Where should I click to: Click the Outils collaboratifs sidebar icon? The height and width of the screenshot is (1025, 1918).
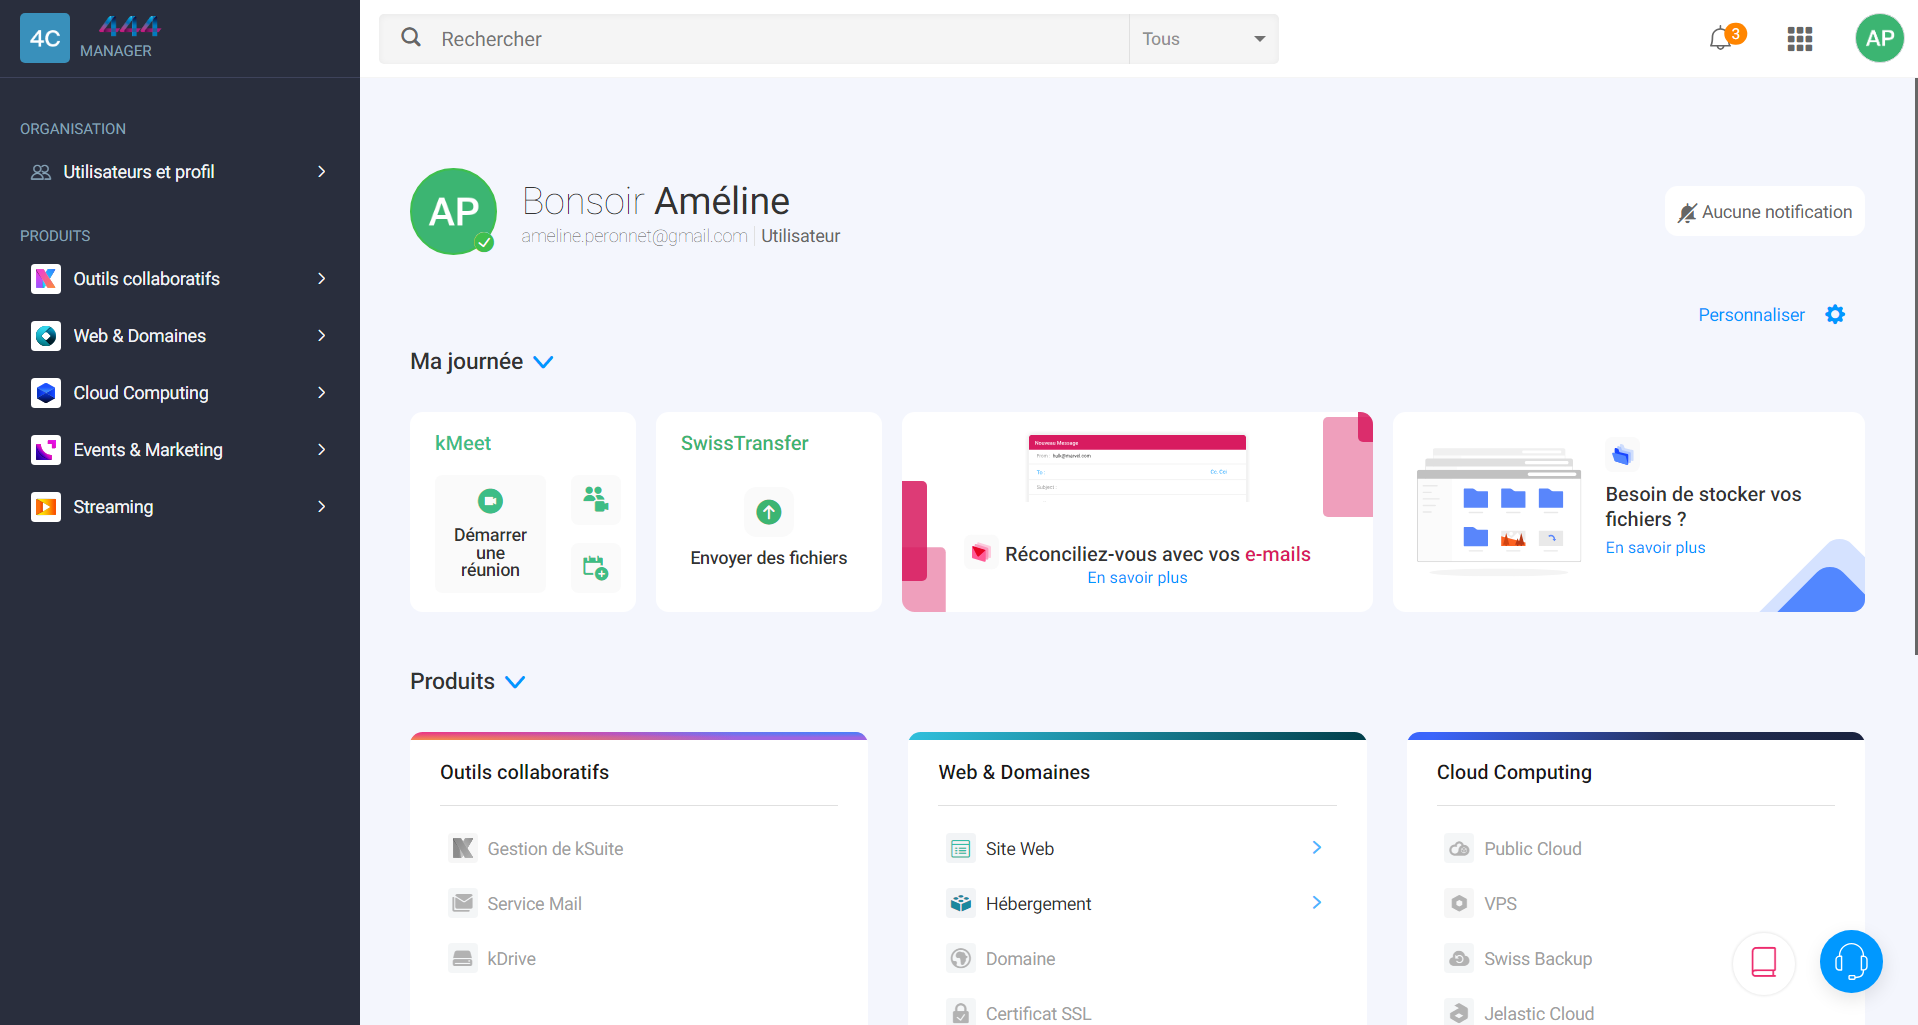point(46,279)
